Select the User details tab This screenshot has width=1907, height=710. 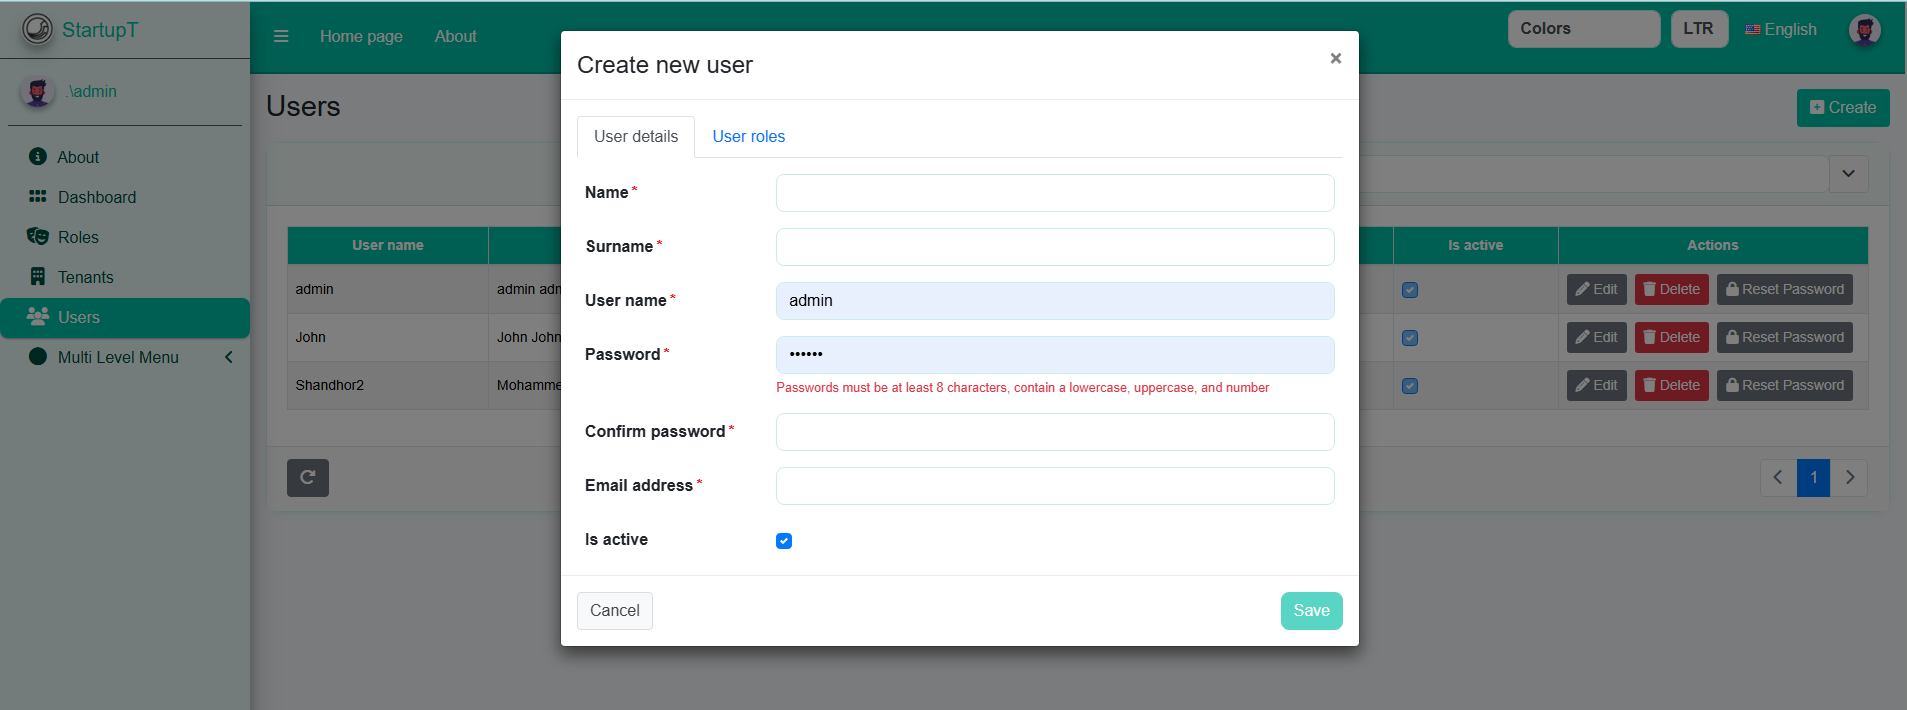point(636,137)
